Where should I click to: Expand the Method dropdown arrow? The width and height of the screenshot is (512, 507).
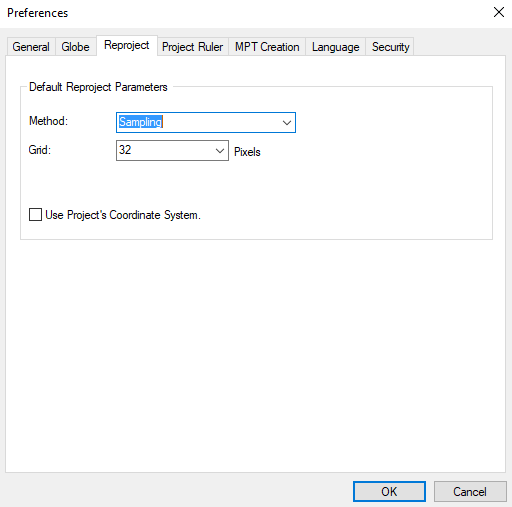click(x=287, y=123)
